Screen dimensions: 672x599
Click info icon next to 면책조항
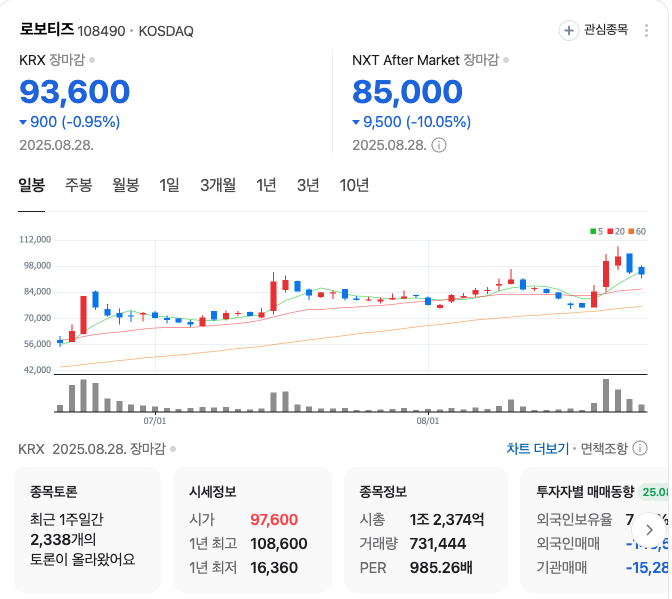pyautogui.click(x=640, y=449)
